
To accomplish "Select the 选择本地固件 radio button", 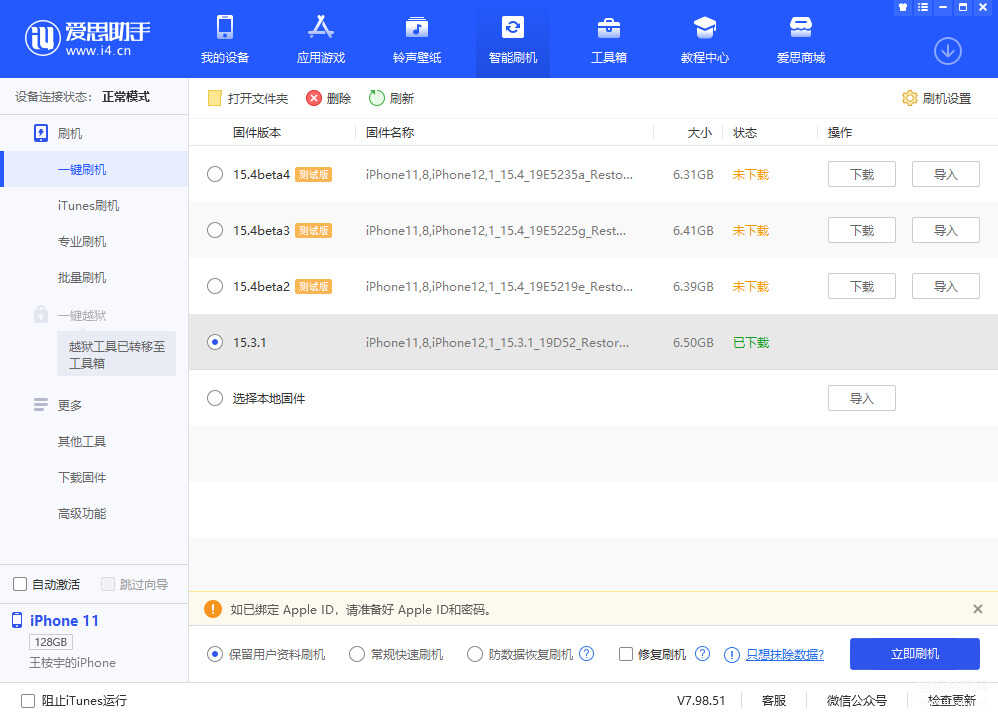I will point(215,398).
